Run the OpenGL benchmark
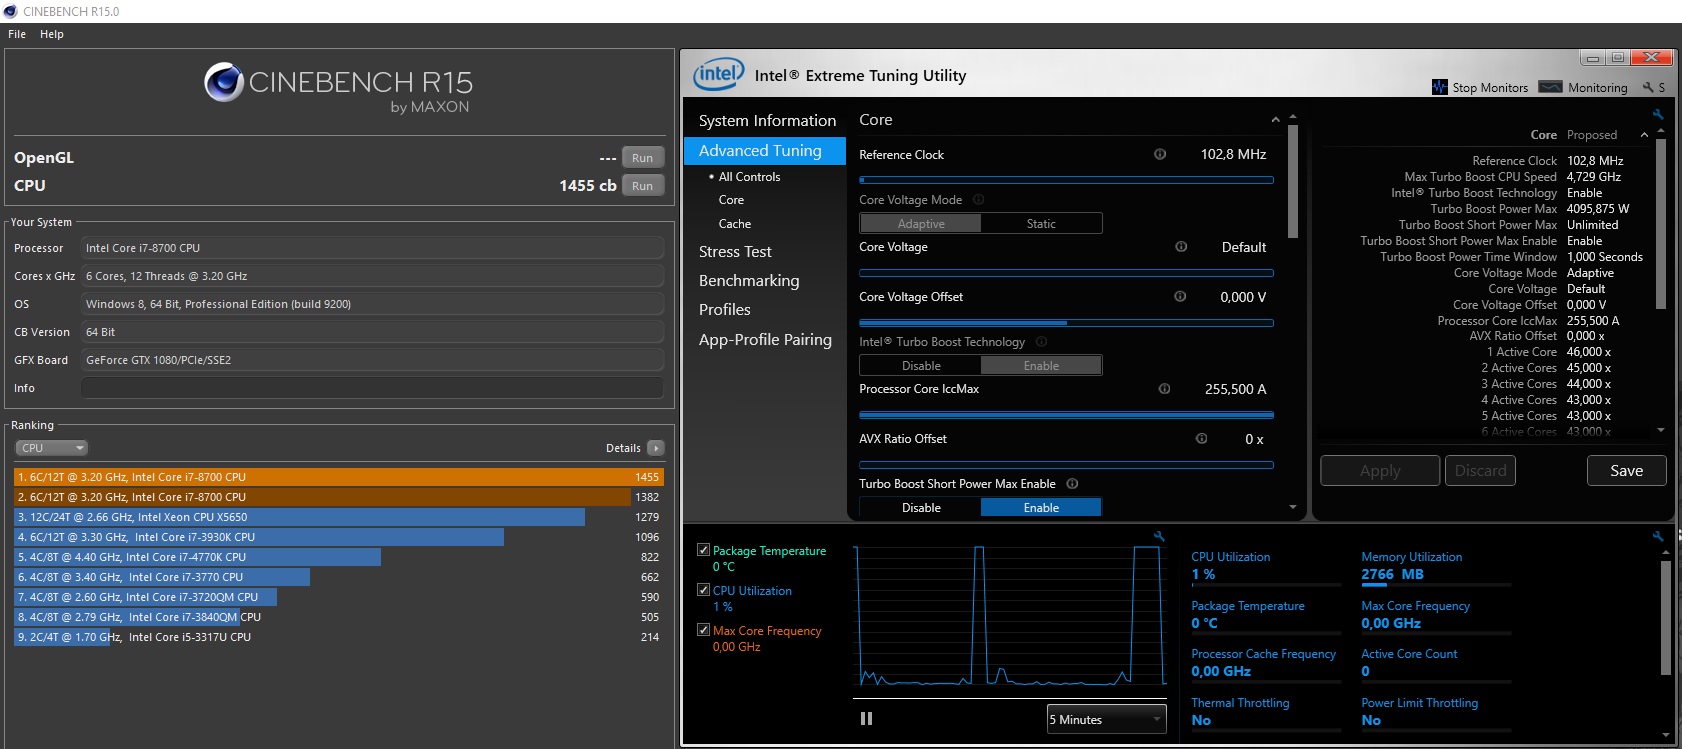Screen dimensions: 1682x749 click(643, 157)
